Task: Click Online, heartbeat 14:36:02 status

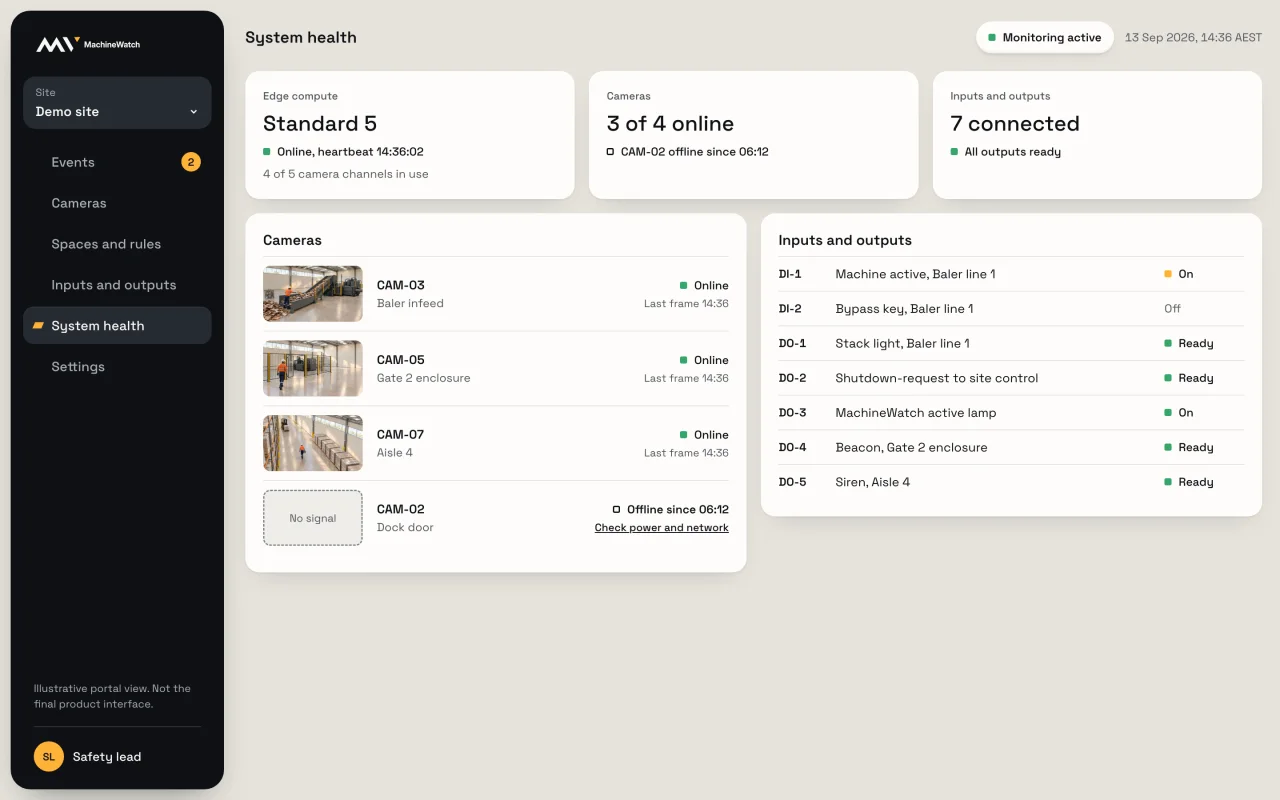Action: 343,152
